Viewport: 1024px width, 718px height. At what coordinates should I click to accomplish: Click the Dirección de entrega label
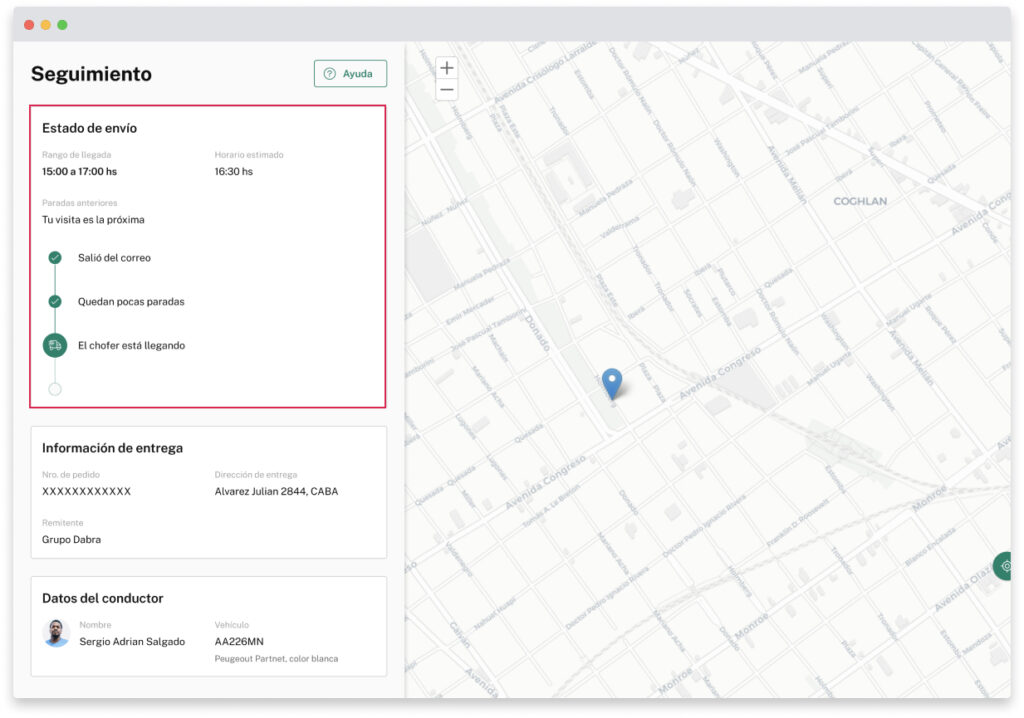pyautogui.click(x=256, y=475)
